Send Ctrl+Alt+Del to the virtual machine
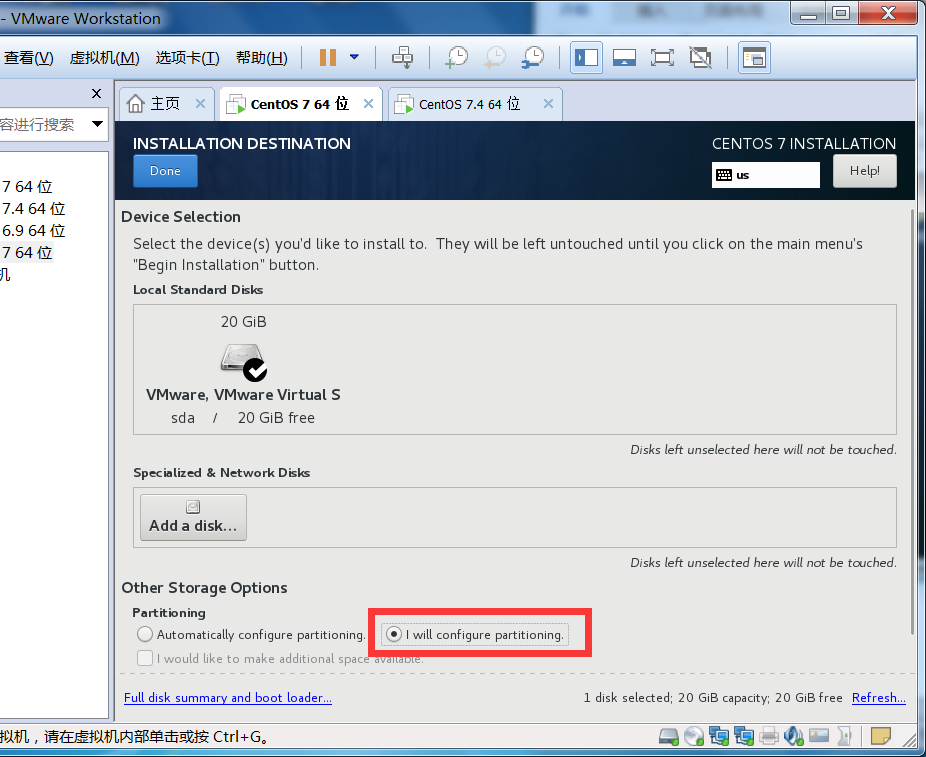The image size is (926, 757). click(x=403, y=57)
